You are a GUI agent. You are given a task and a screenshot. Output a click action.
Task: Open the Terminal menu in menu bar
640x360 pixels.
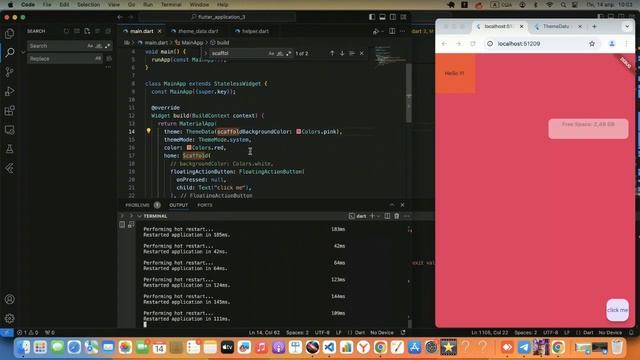[x=171, y=5]
